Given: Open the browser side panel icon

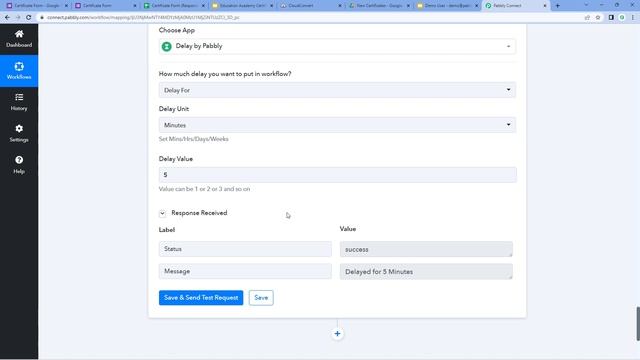Looking at the screenshot, I should 611,18.
